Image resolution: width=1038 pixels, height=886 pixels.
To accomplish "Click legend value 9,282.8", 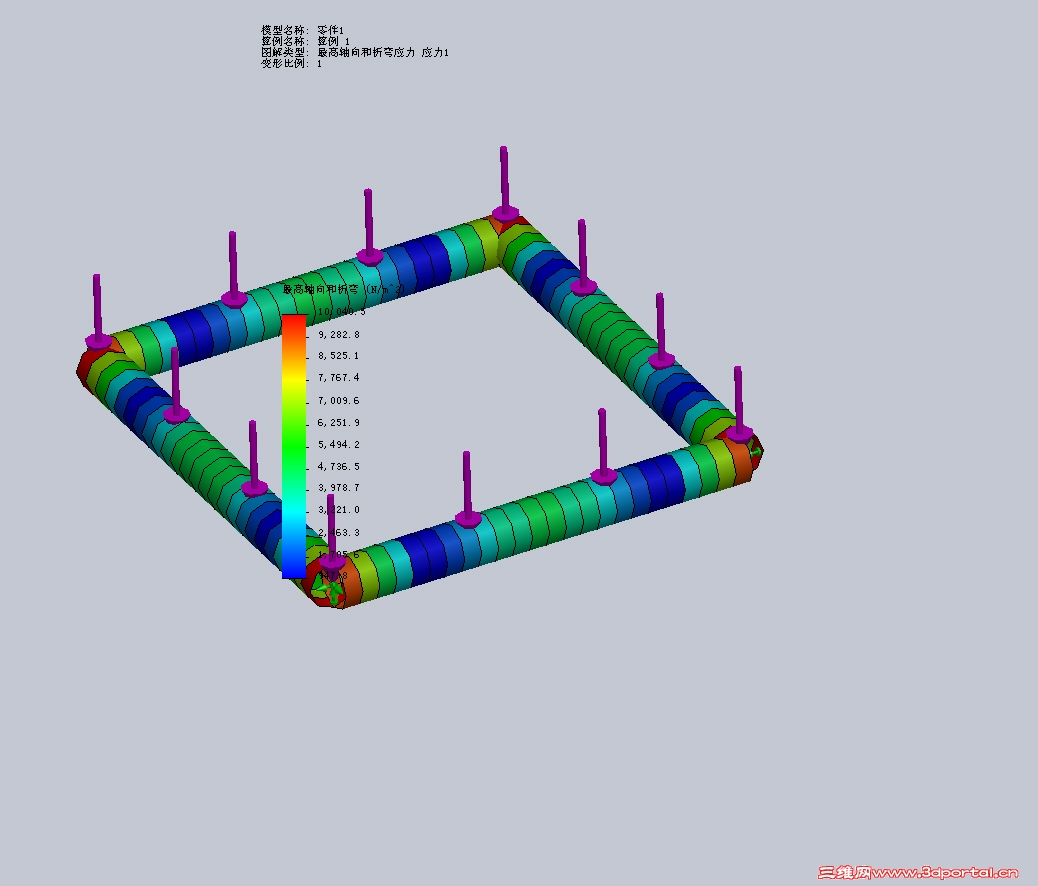I will (x=339, y=334).
